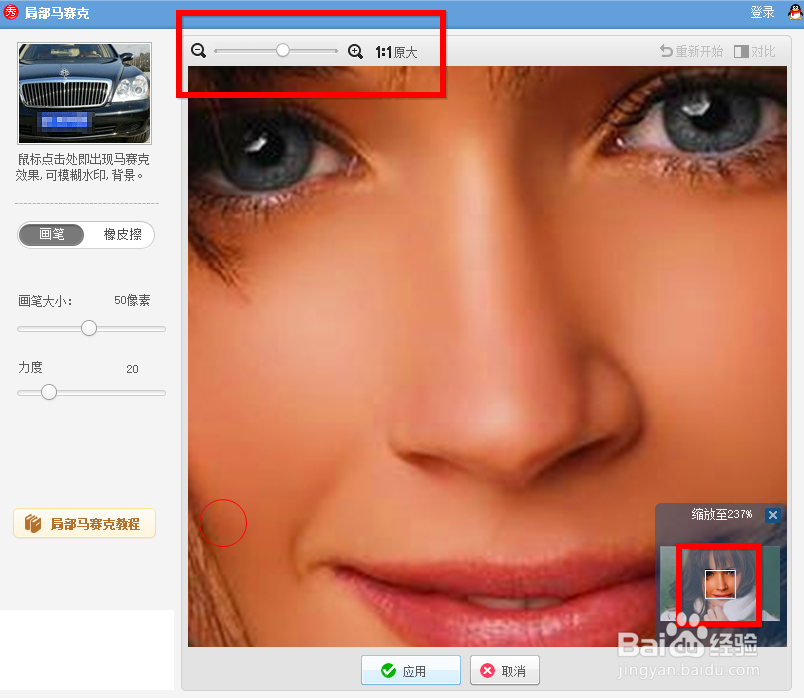Click the zoom in magnifier icon

tap(355, 51)
